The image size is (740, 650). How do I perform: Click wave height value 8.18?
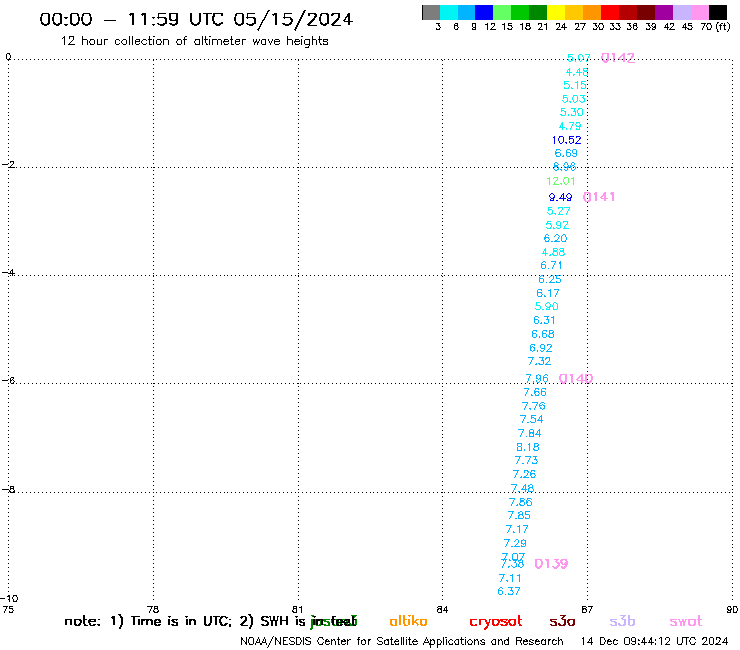click(528, 447)
